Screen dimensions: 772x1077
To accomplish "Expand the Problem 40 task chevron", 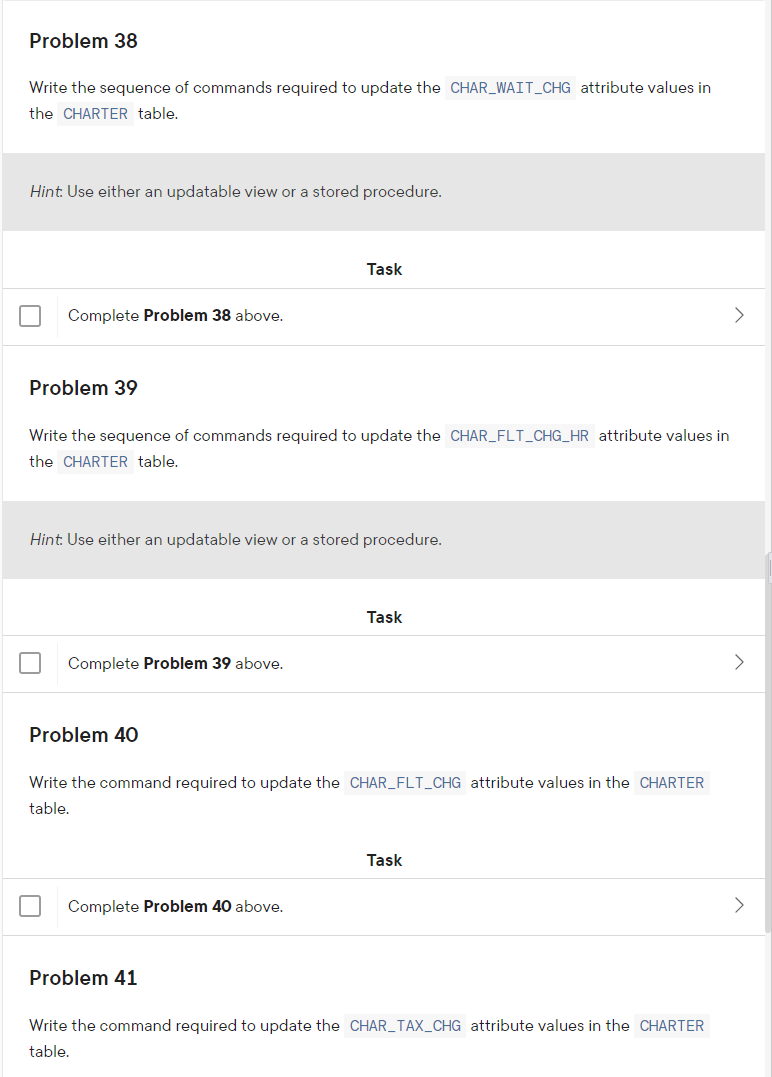I will pyautogui.click(x=739, y=905).
